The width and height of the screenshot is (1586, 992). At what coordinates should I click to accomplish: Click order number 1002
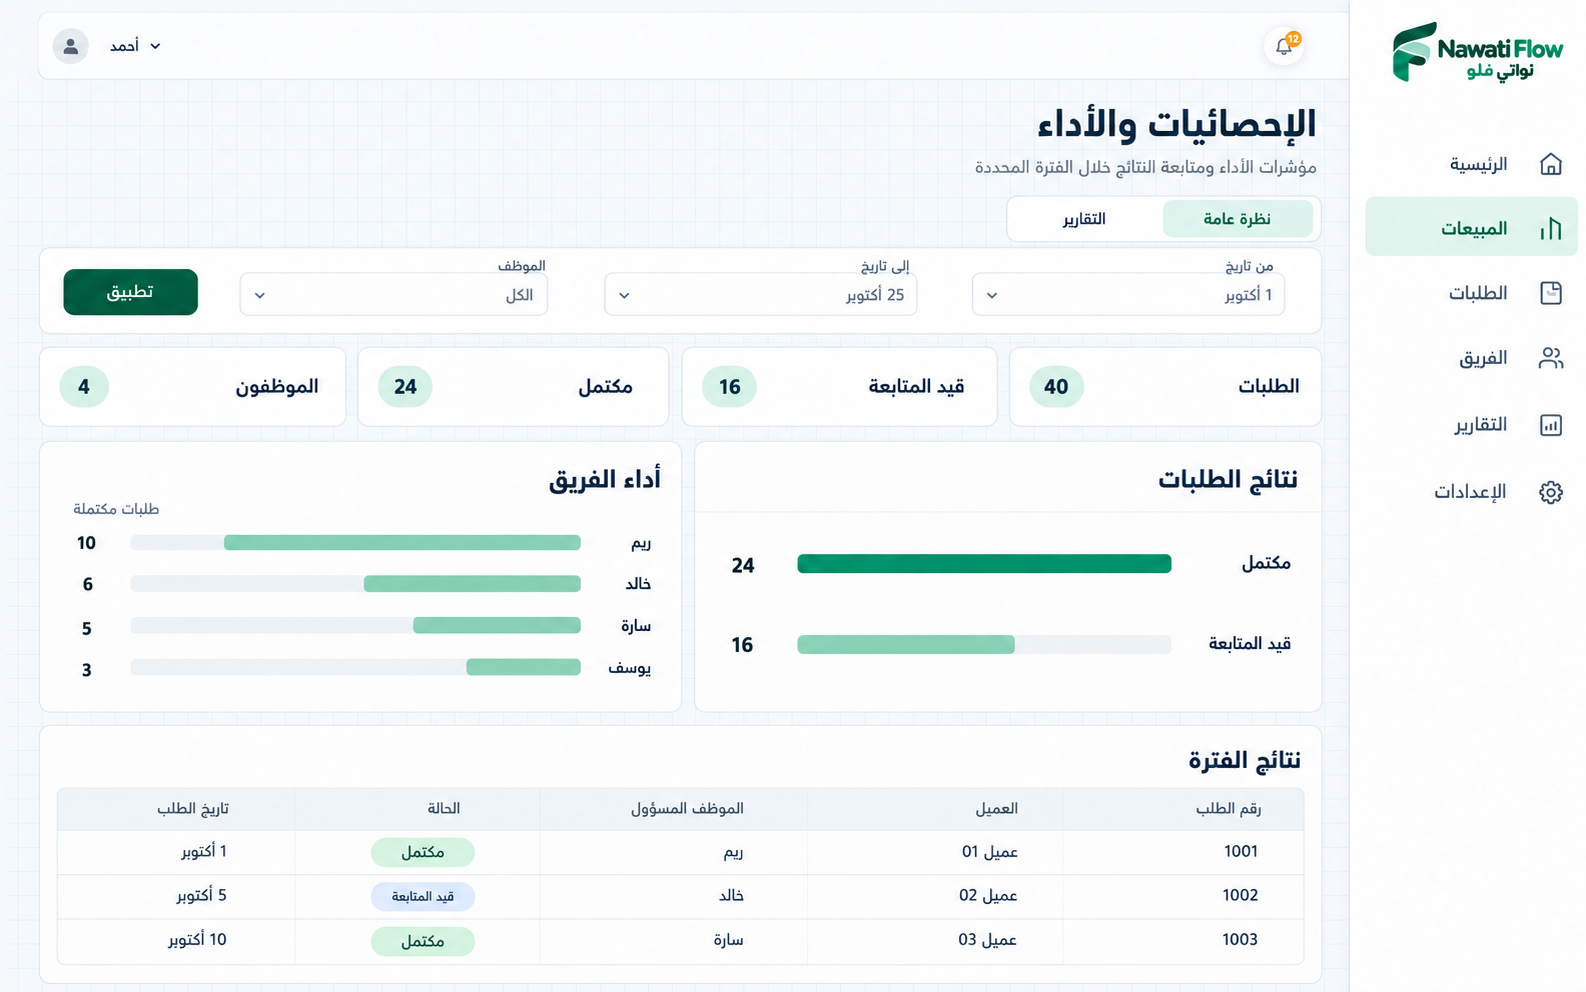(x=1240, y=895)
